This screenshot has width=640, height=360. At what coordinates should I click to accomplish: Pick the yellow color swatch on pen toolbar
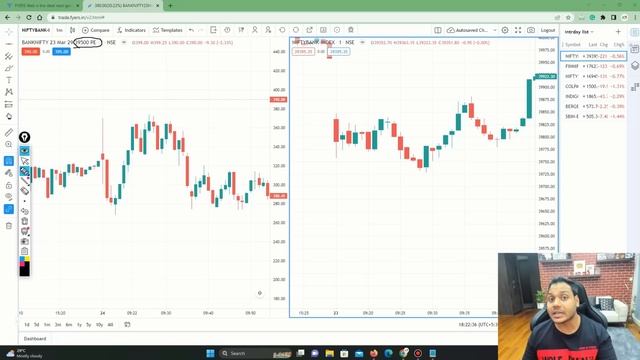pos(27,259)
